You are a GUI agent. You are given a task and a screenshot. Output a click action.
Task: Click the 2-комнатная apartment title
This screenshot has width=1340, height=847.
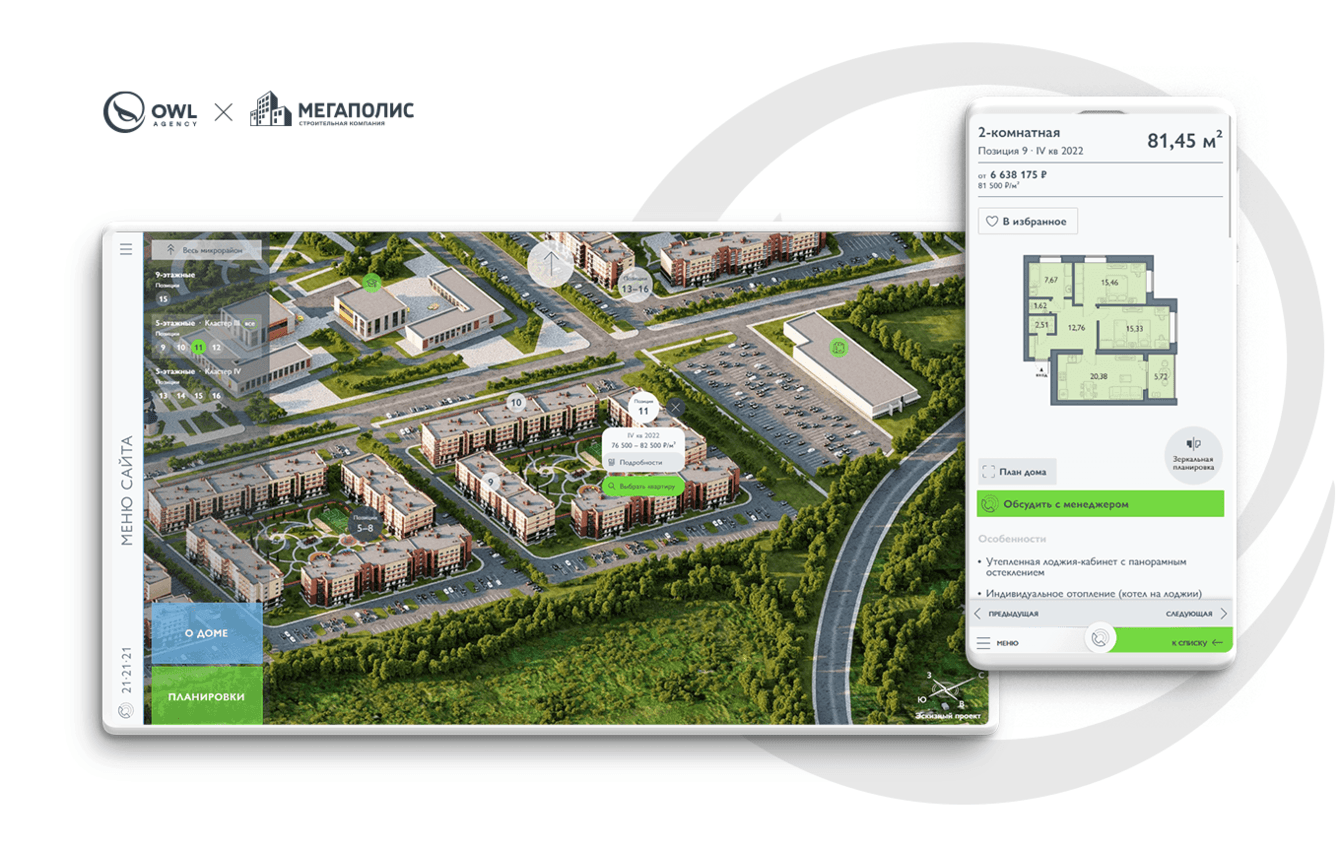(1019, 133)
